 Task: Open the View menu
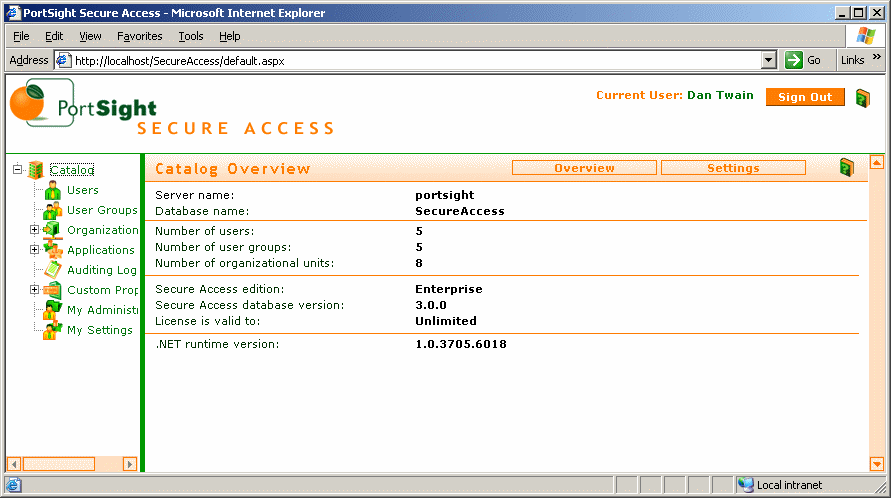point(90,36)
